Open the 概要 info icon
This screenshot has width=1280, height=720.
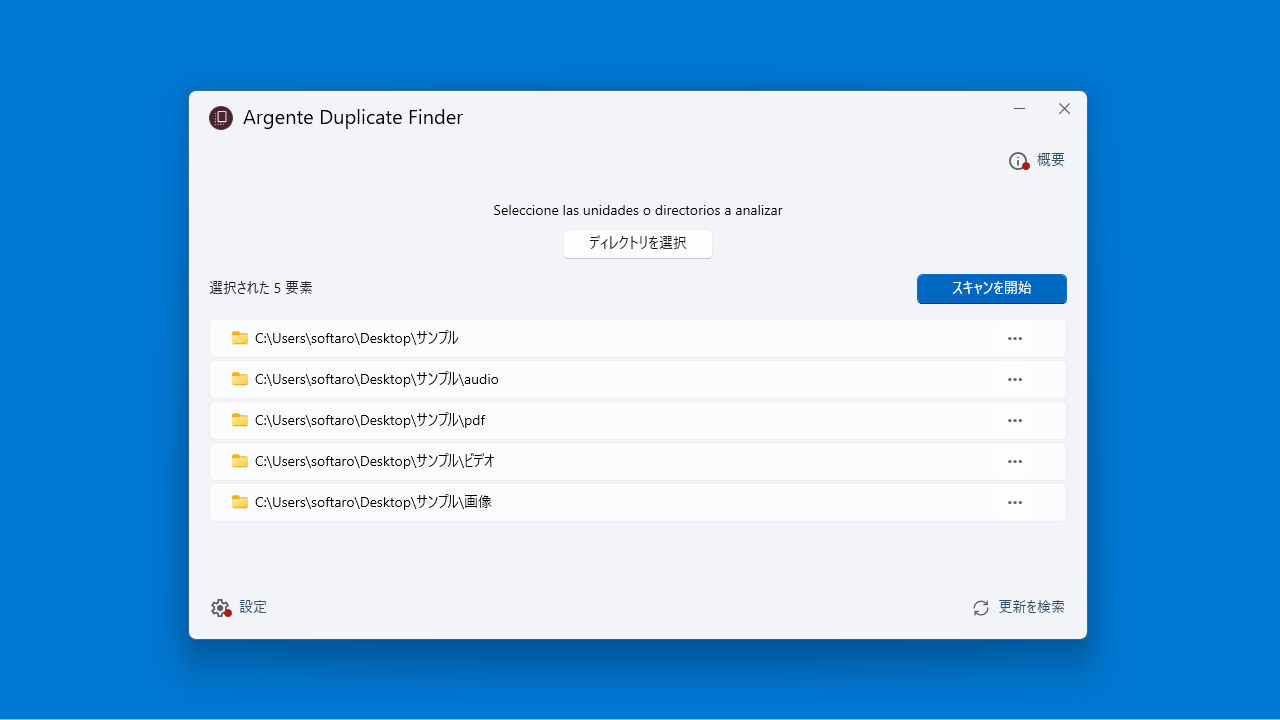[1018, 161]
